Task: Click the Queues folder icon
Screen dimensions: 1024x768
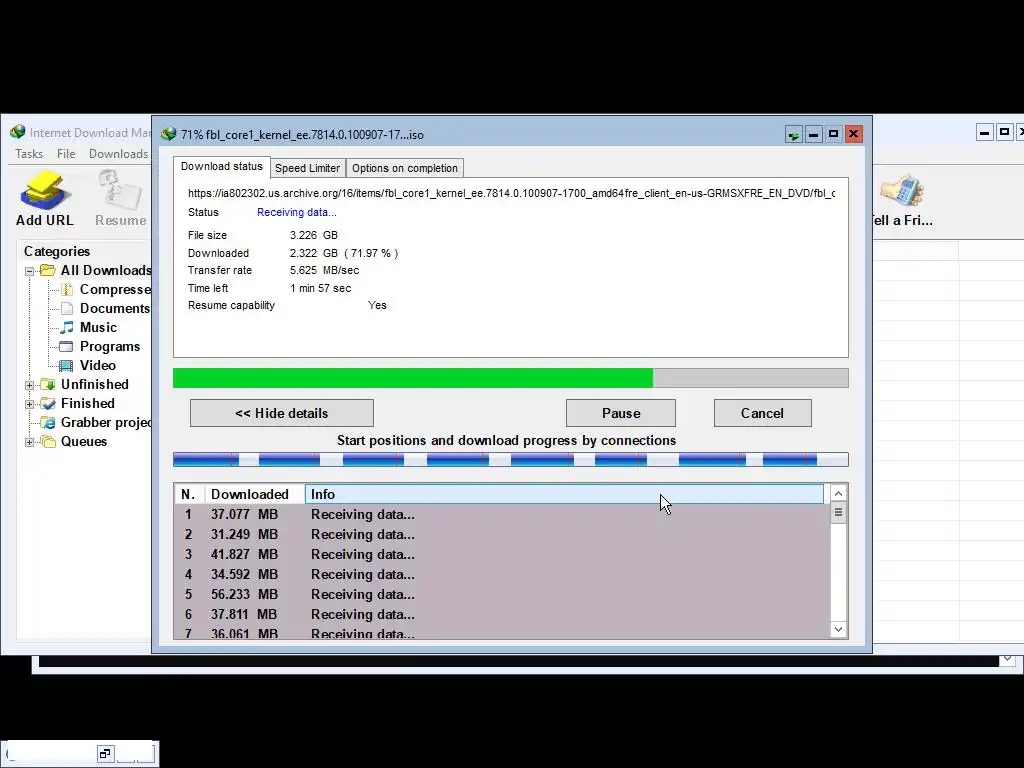Action: point(48,441)
